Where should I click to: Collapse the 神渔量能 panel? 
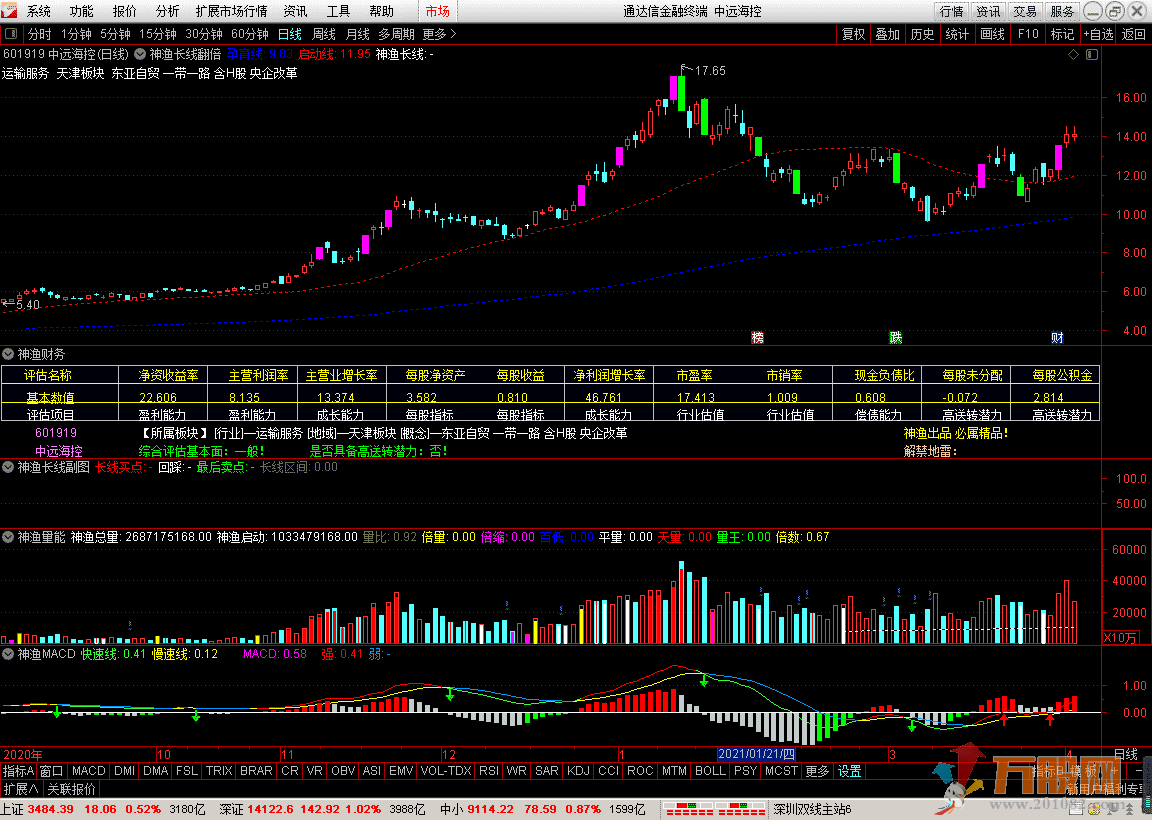8,537
